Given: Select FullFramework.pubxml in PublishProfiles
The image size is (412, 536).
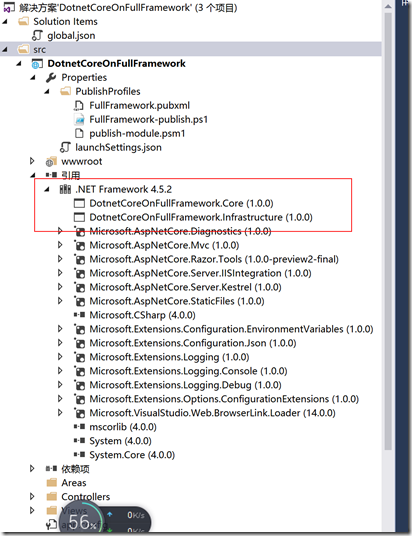Looking at the screenshot, I should (x=139, y=106).
